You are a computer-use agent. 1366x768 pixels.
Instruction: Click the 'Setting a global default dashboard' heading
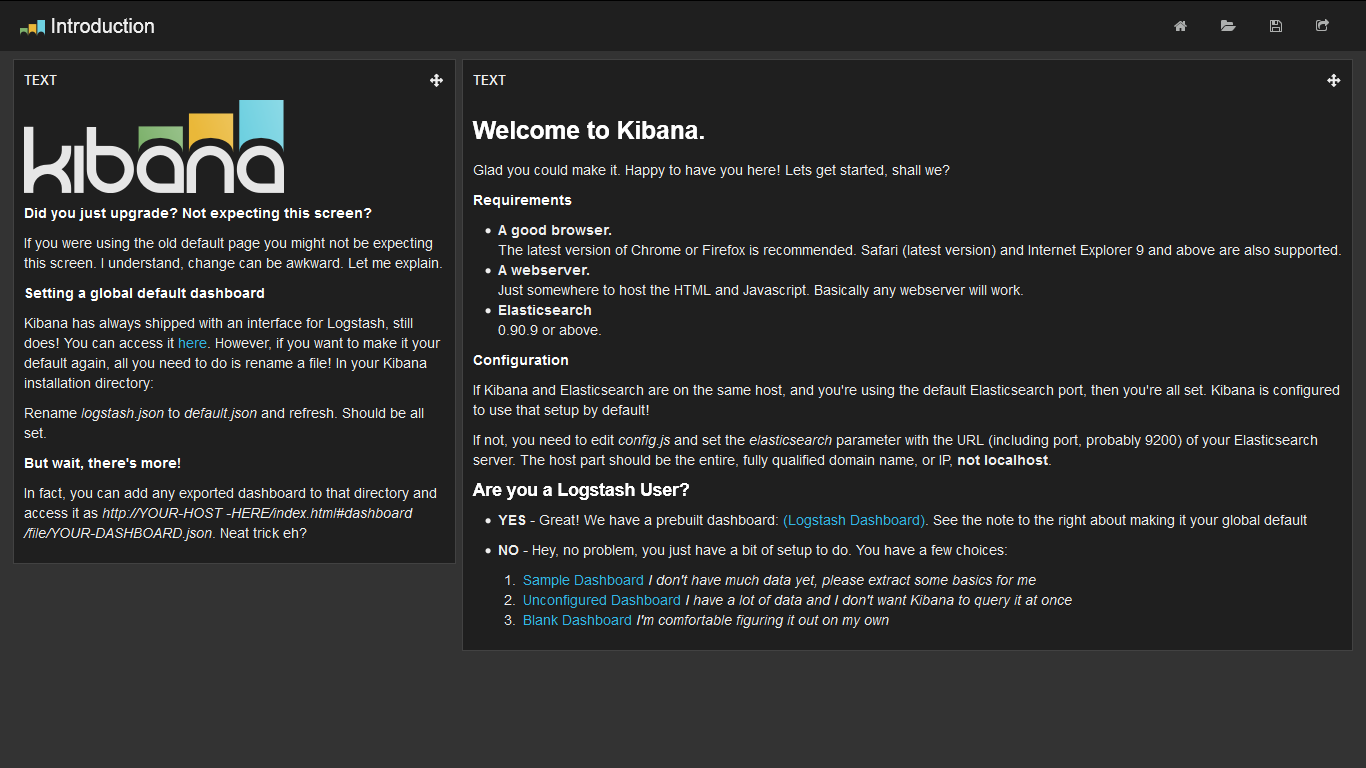point(144,293)
